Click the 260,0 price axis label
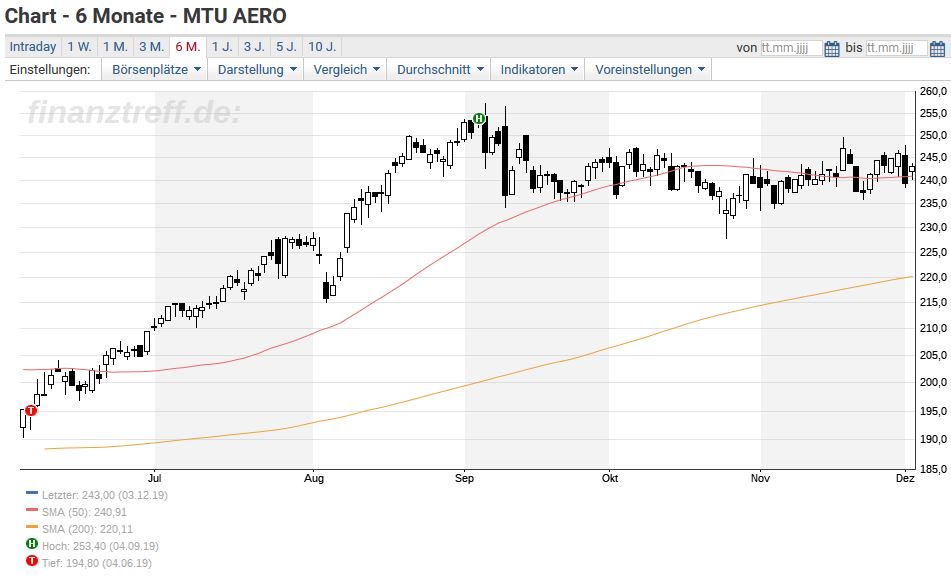951x578 pixels. (x=933, y=92)
